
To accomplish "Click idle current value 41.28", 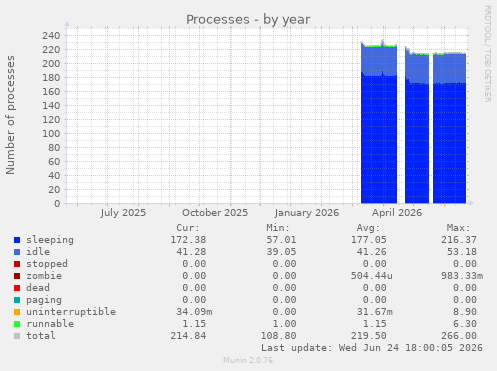I will point(191,252).
